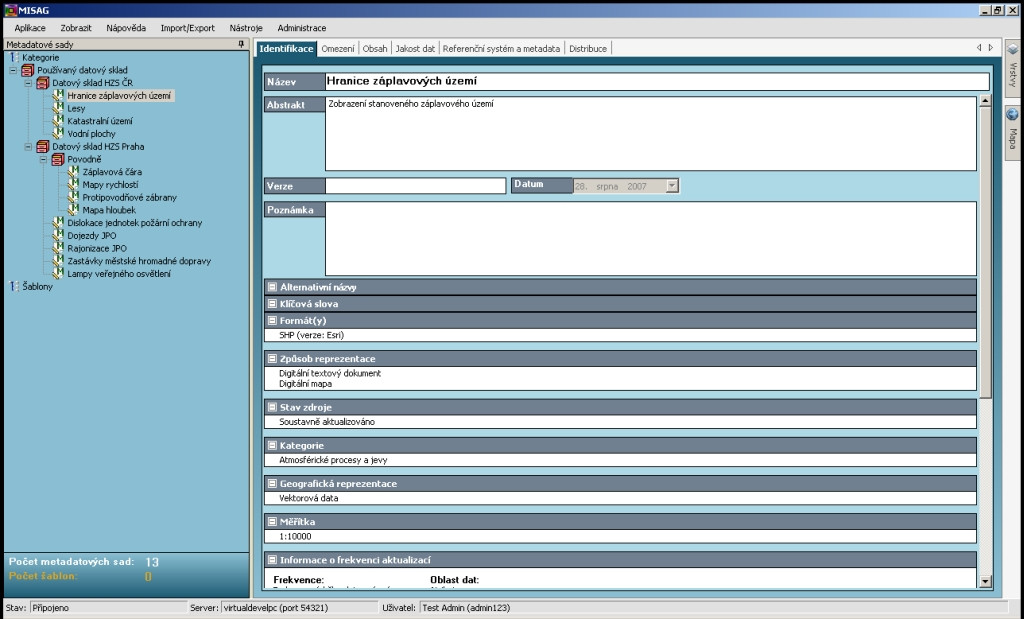Collapse the Klíčová slova section
This screenshot has height=619, width=1024.
pos(272,304)
